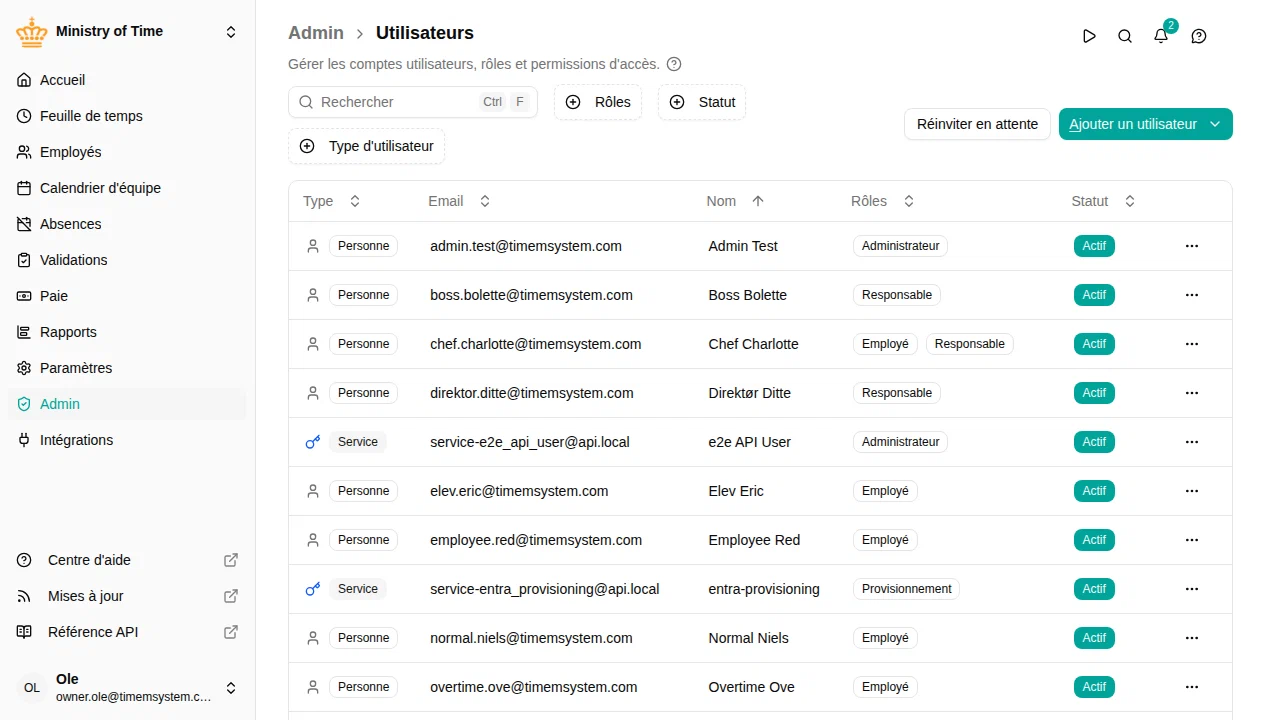Open row actions for e2e API User
Viewport: 1280px width, 720px height.
(1191, 442)
